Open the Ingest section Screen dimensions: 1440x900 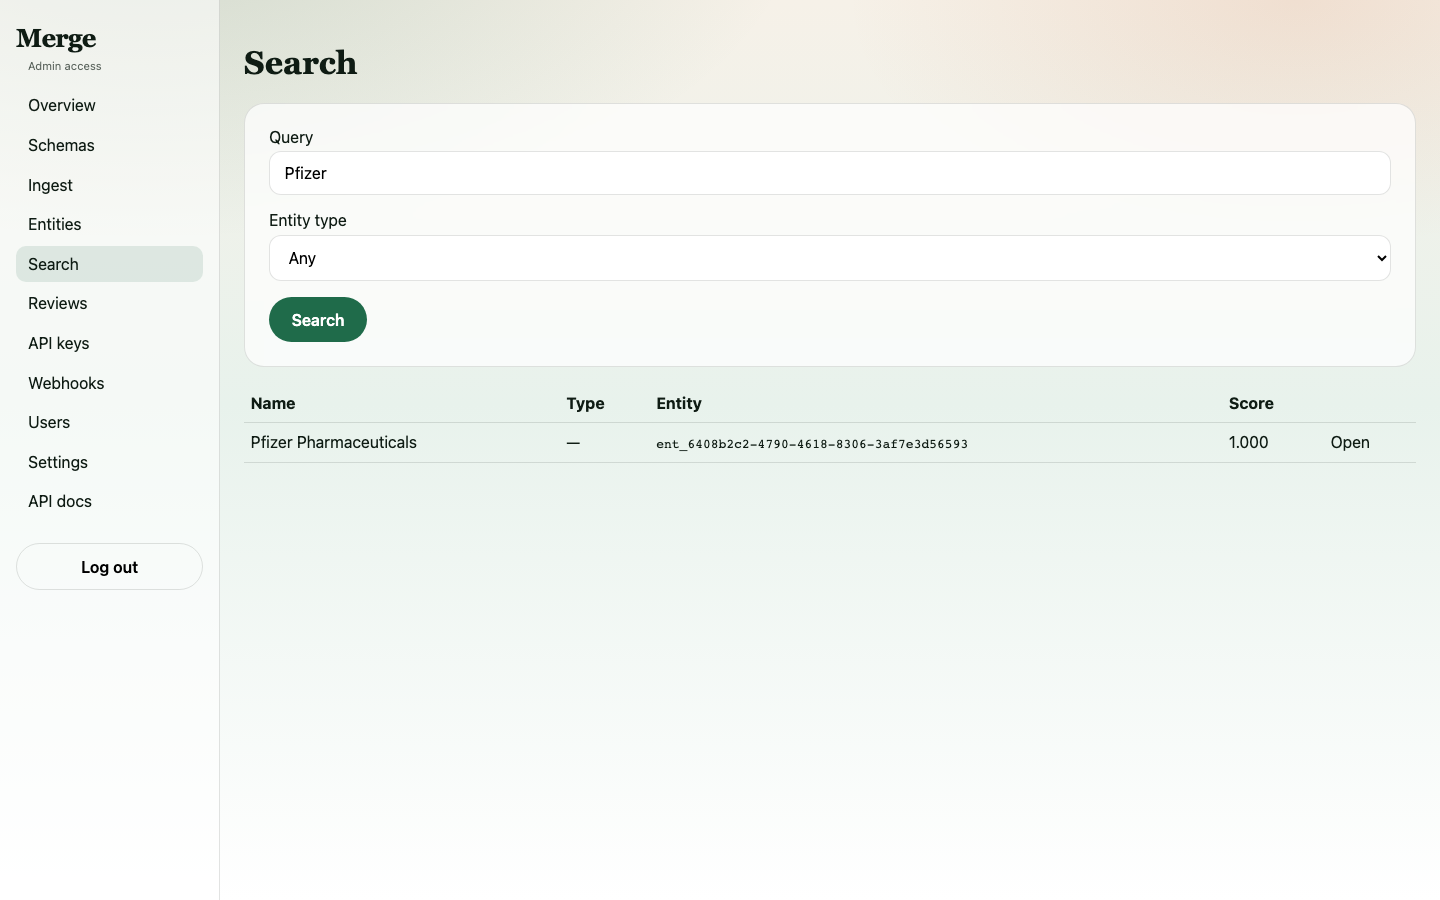point(109,185)
